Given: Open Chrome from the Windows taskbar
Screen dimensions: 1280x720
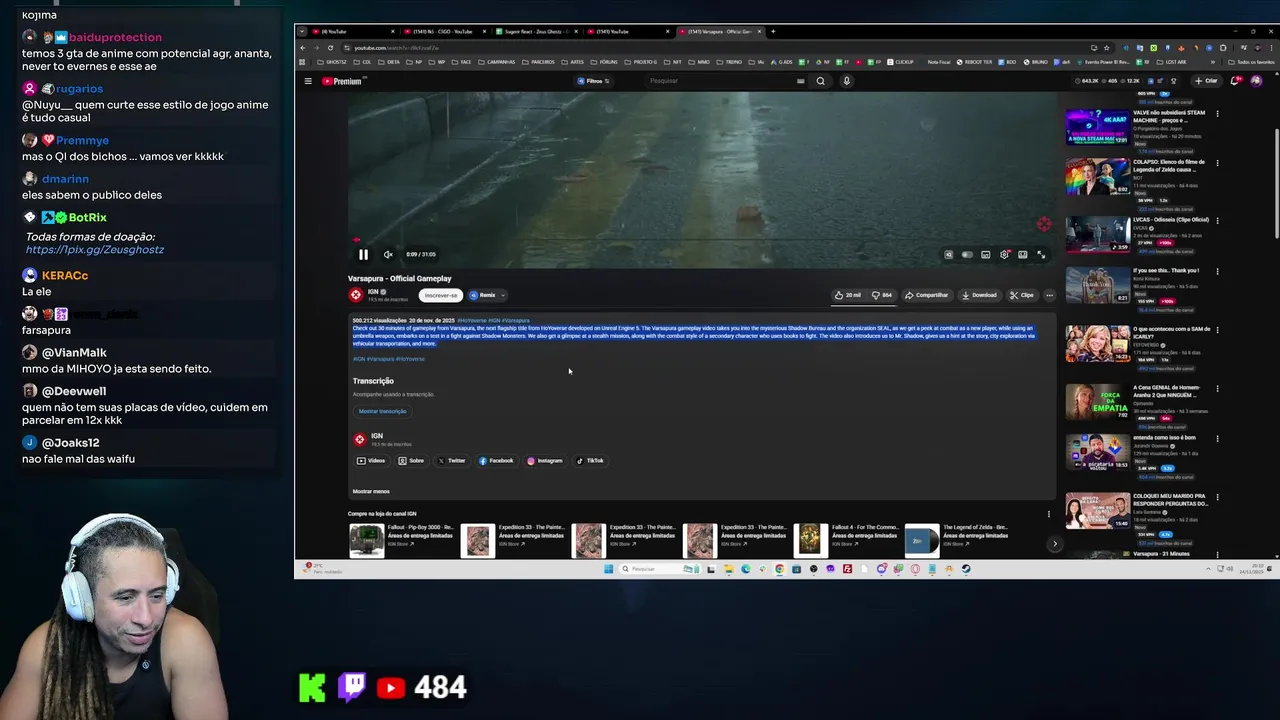Looking at the screenshot, I should (x=779, y=569).
